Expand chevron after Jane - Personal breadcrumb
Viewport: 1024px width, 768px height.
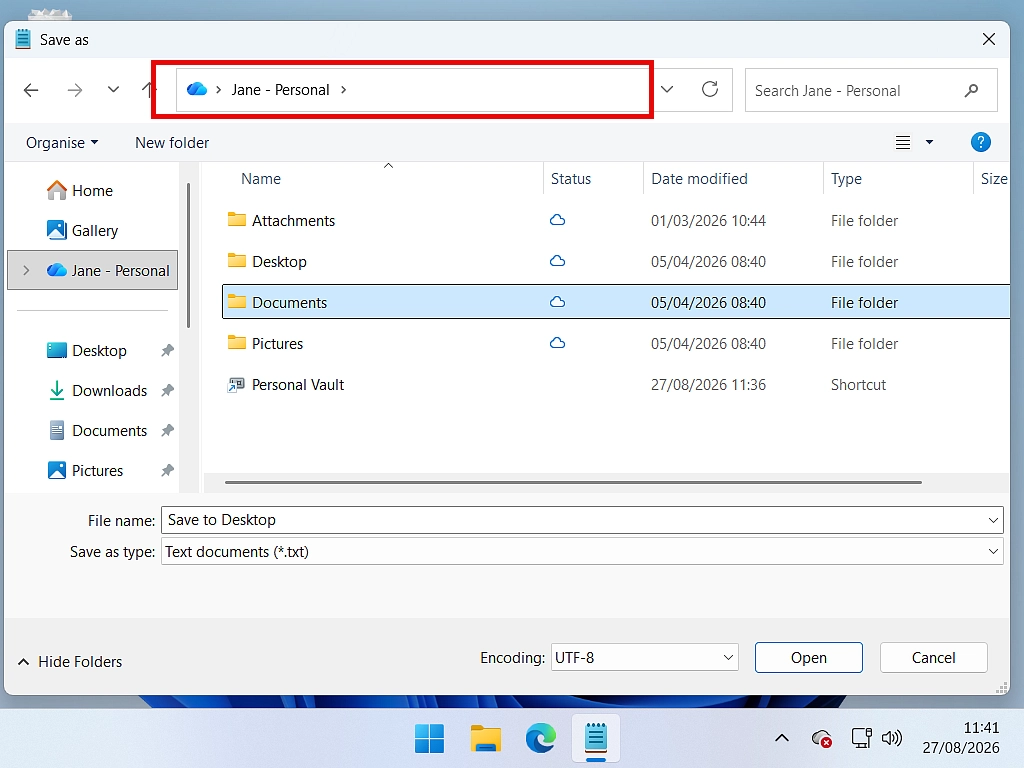344,89
